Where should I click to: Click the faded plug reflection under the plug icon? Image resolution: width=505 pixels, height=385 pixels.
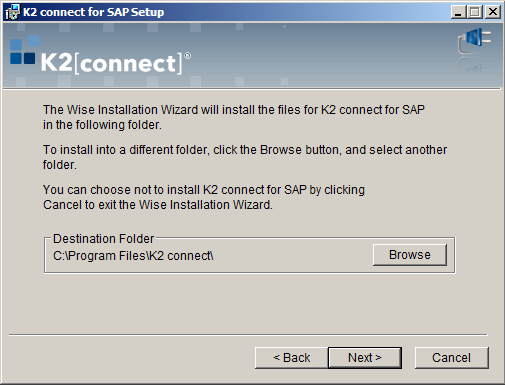pyautogui.click(x=474, y=65)
